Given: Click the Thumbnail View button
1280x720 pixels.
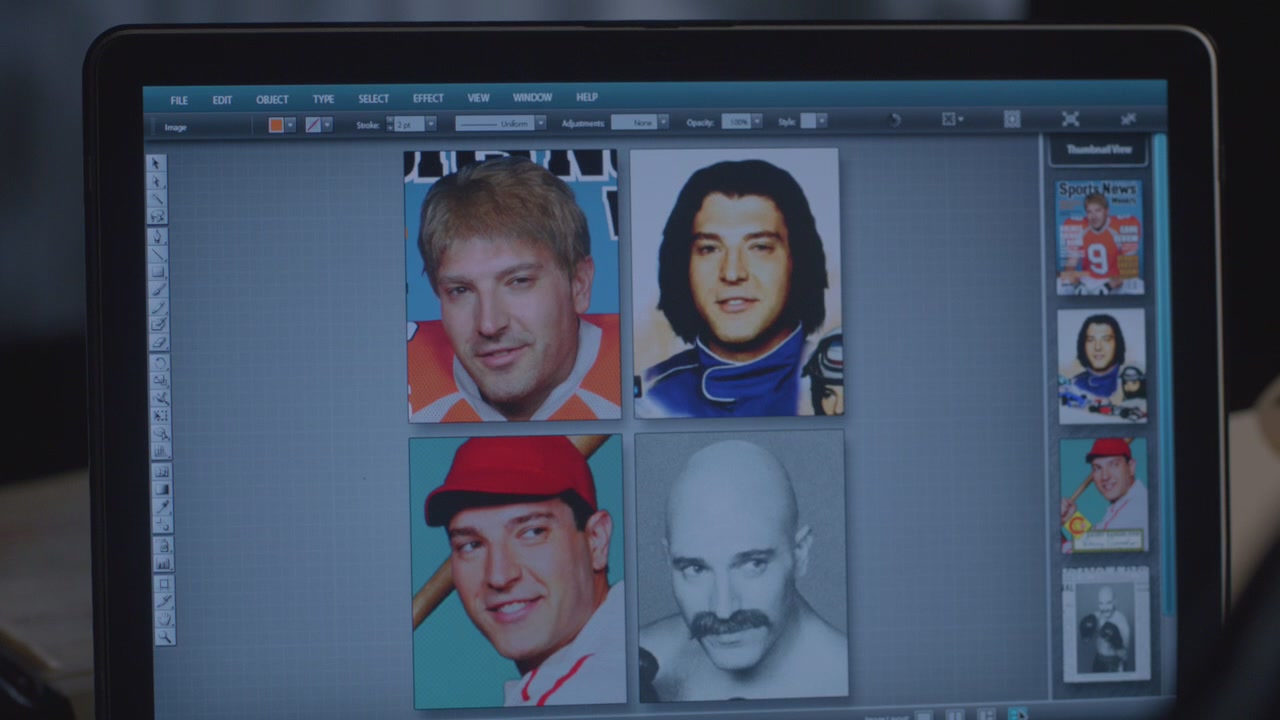Looking at the screenshot, I should click(x=1098, y=150).
